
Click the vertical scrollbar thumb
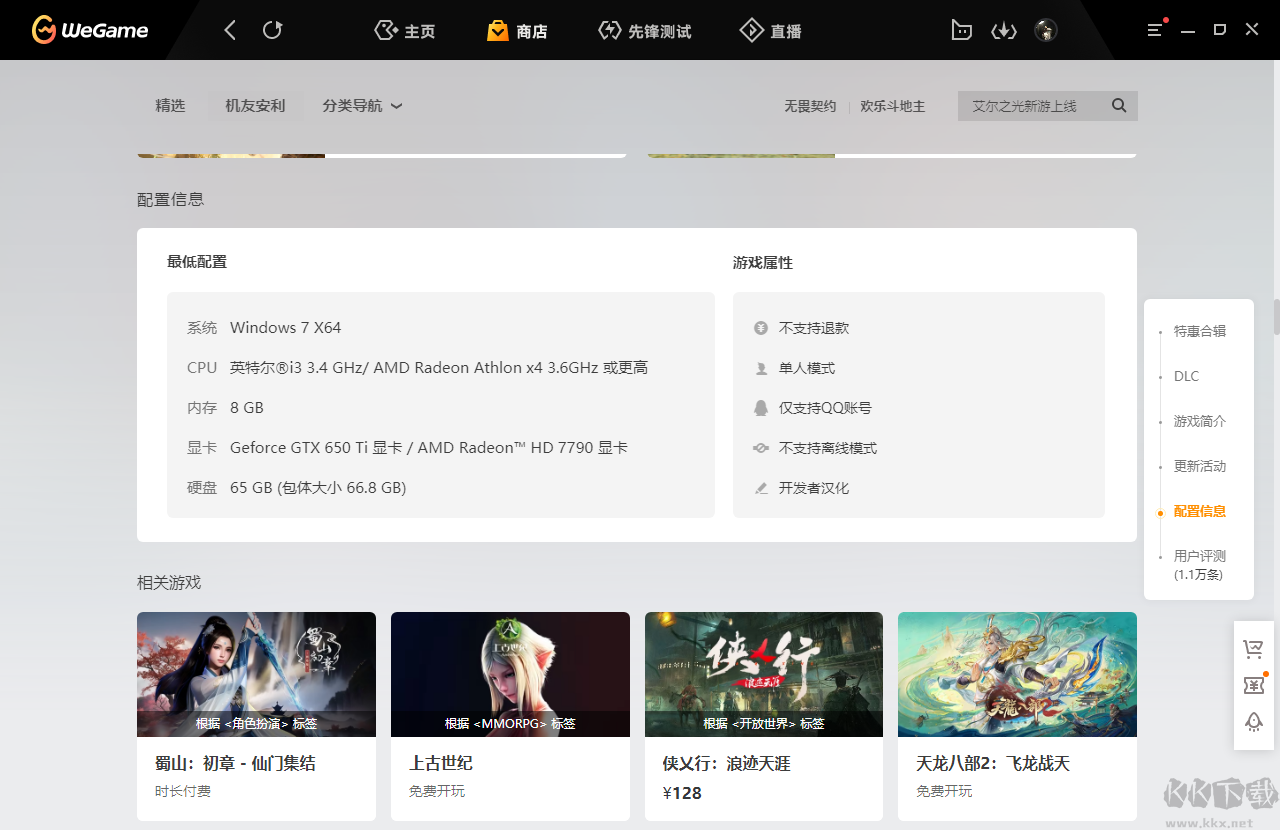(1276, 317)
